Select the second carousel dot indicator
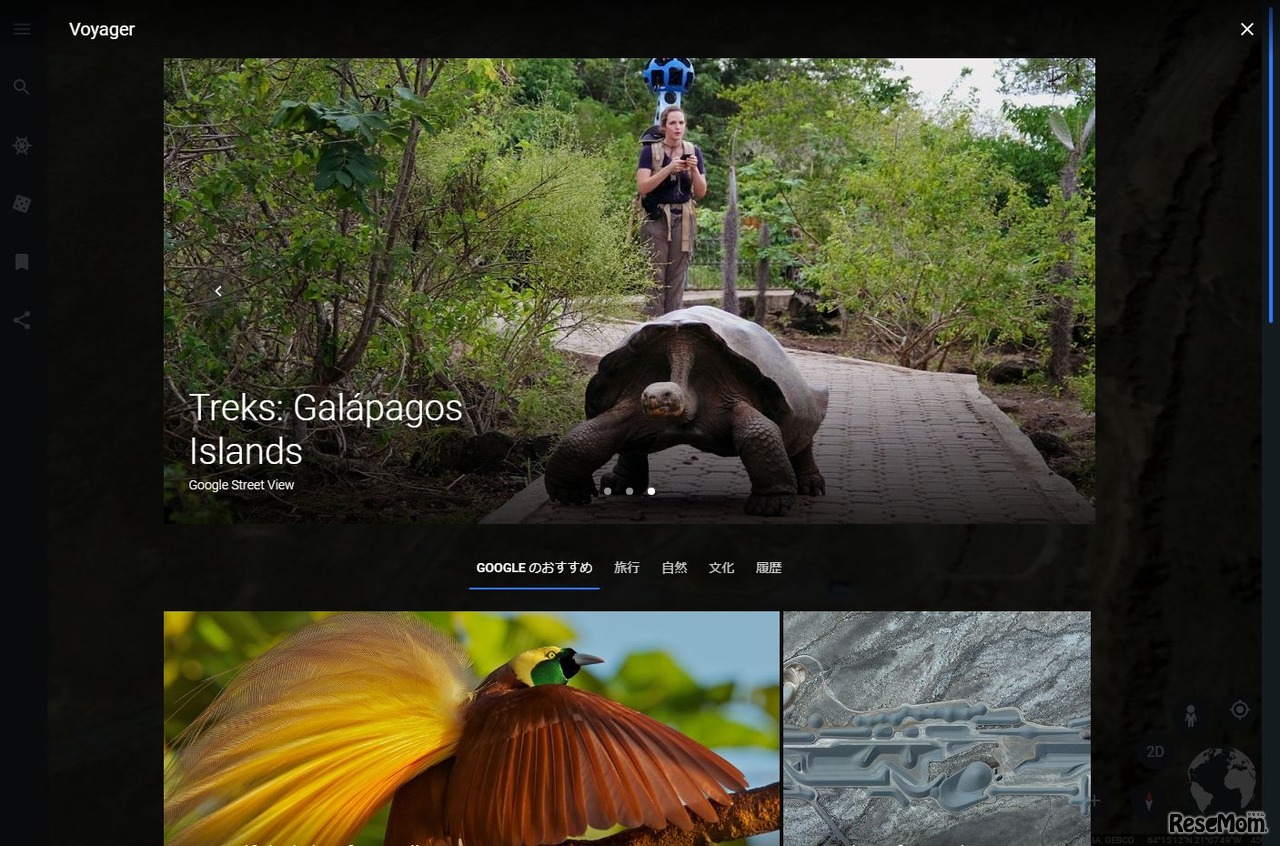This screenshot has height=846, width=1280. [629, 491]
